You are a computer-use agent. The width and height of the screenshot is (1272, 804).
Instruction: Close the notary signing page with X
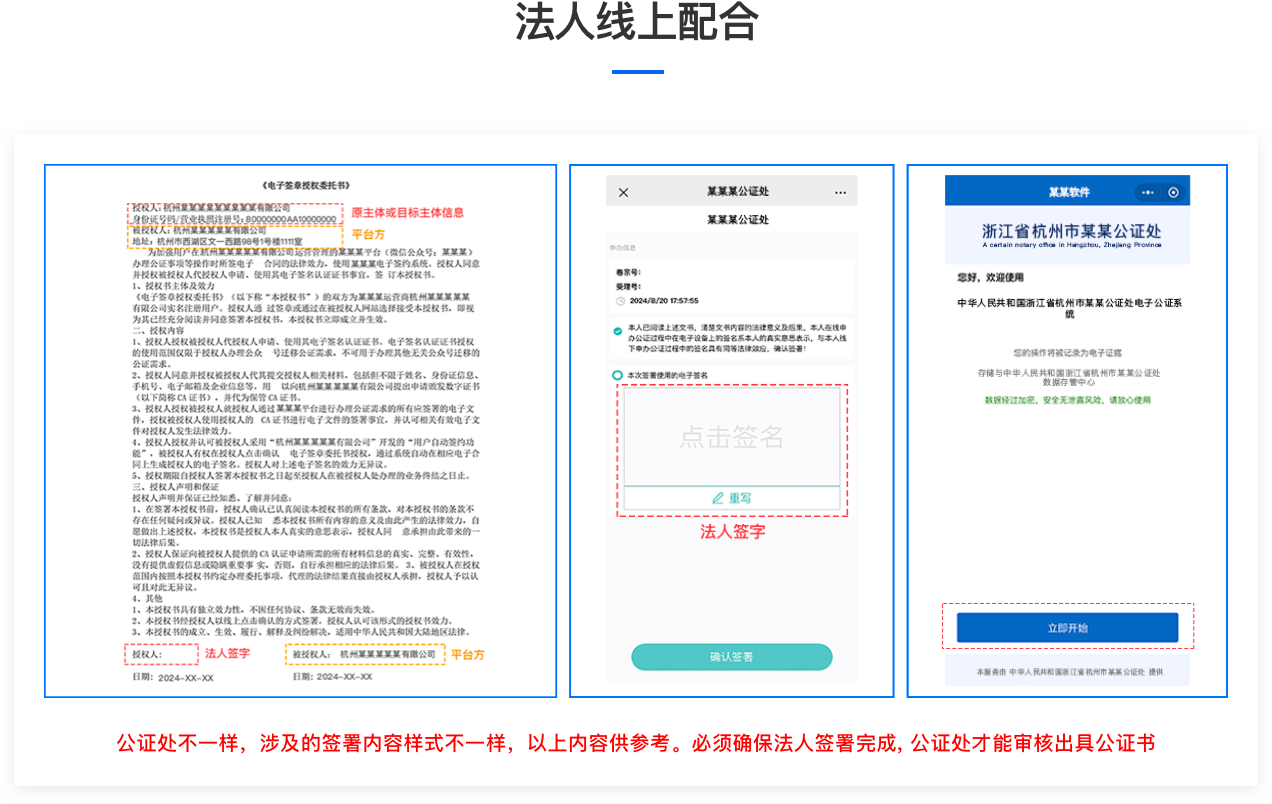[623, 192]
